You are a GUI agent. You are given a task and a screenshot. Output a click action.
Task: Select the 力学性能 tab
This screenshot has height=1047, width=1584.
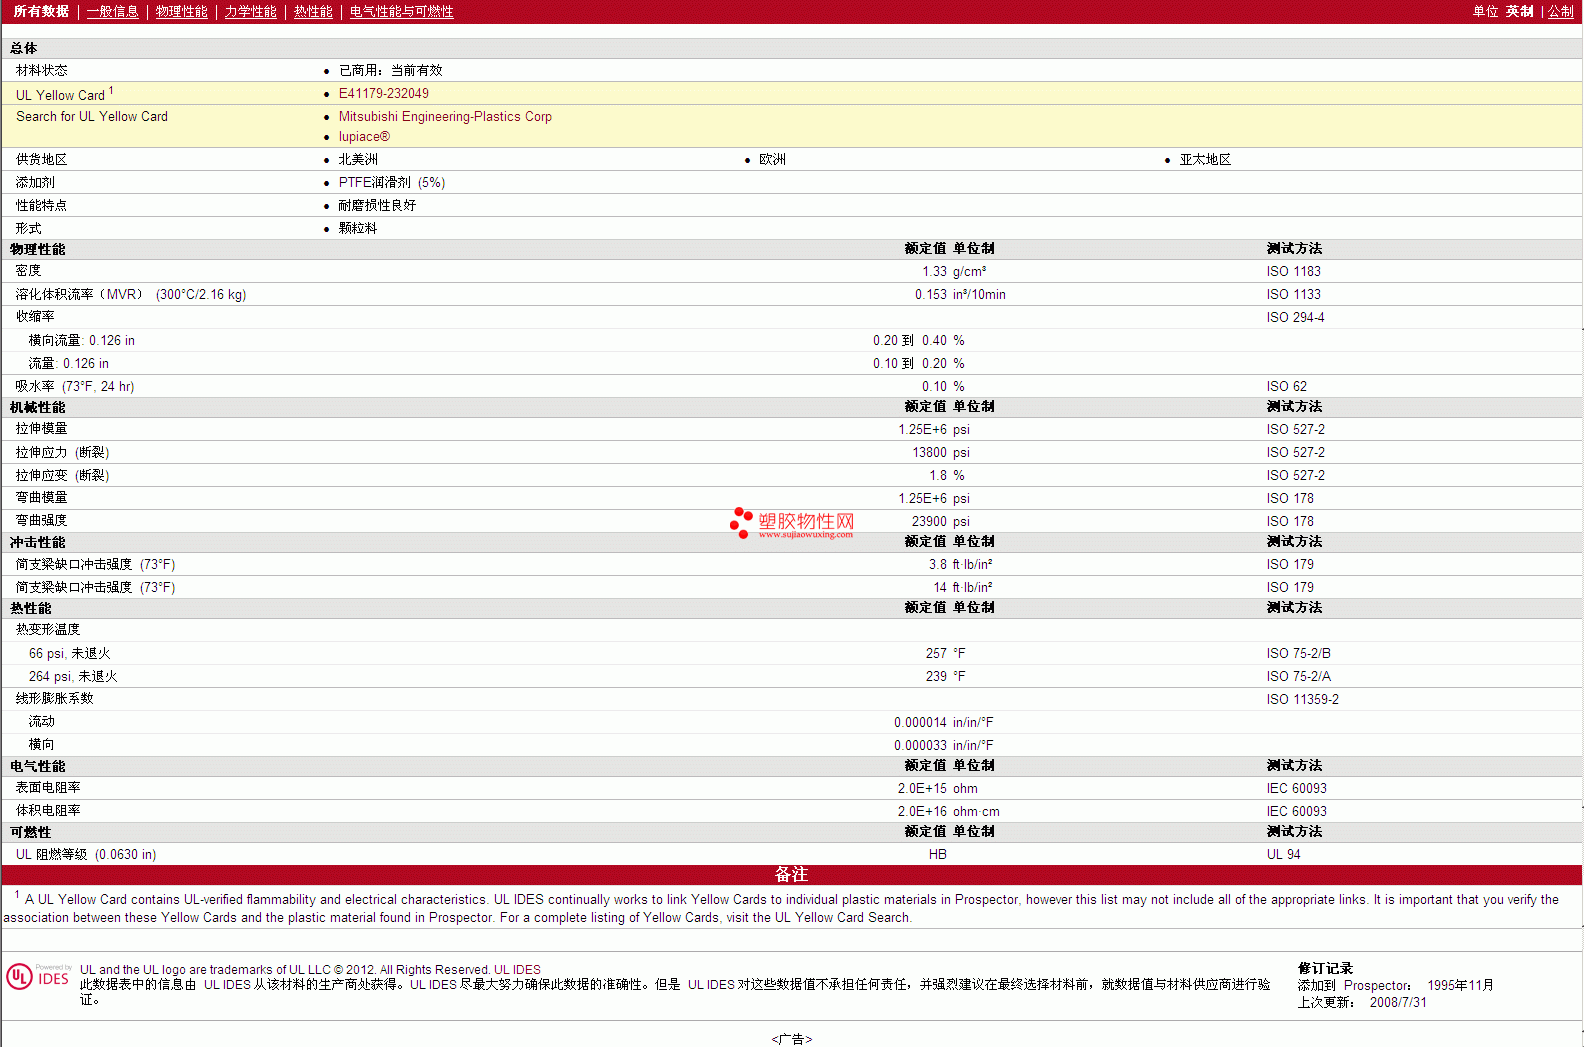tap(250, 12)
